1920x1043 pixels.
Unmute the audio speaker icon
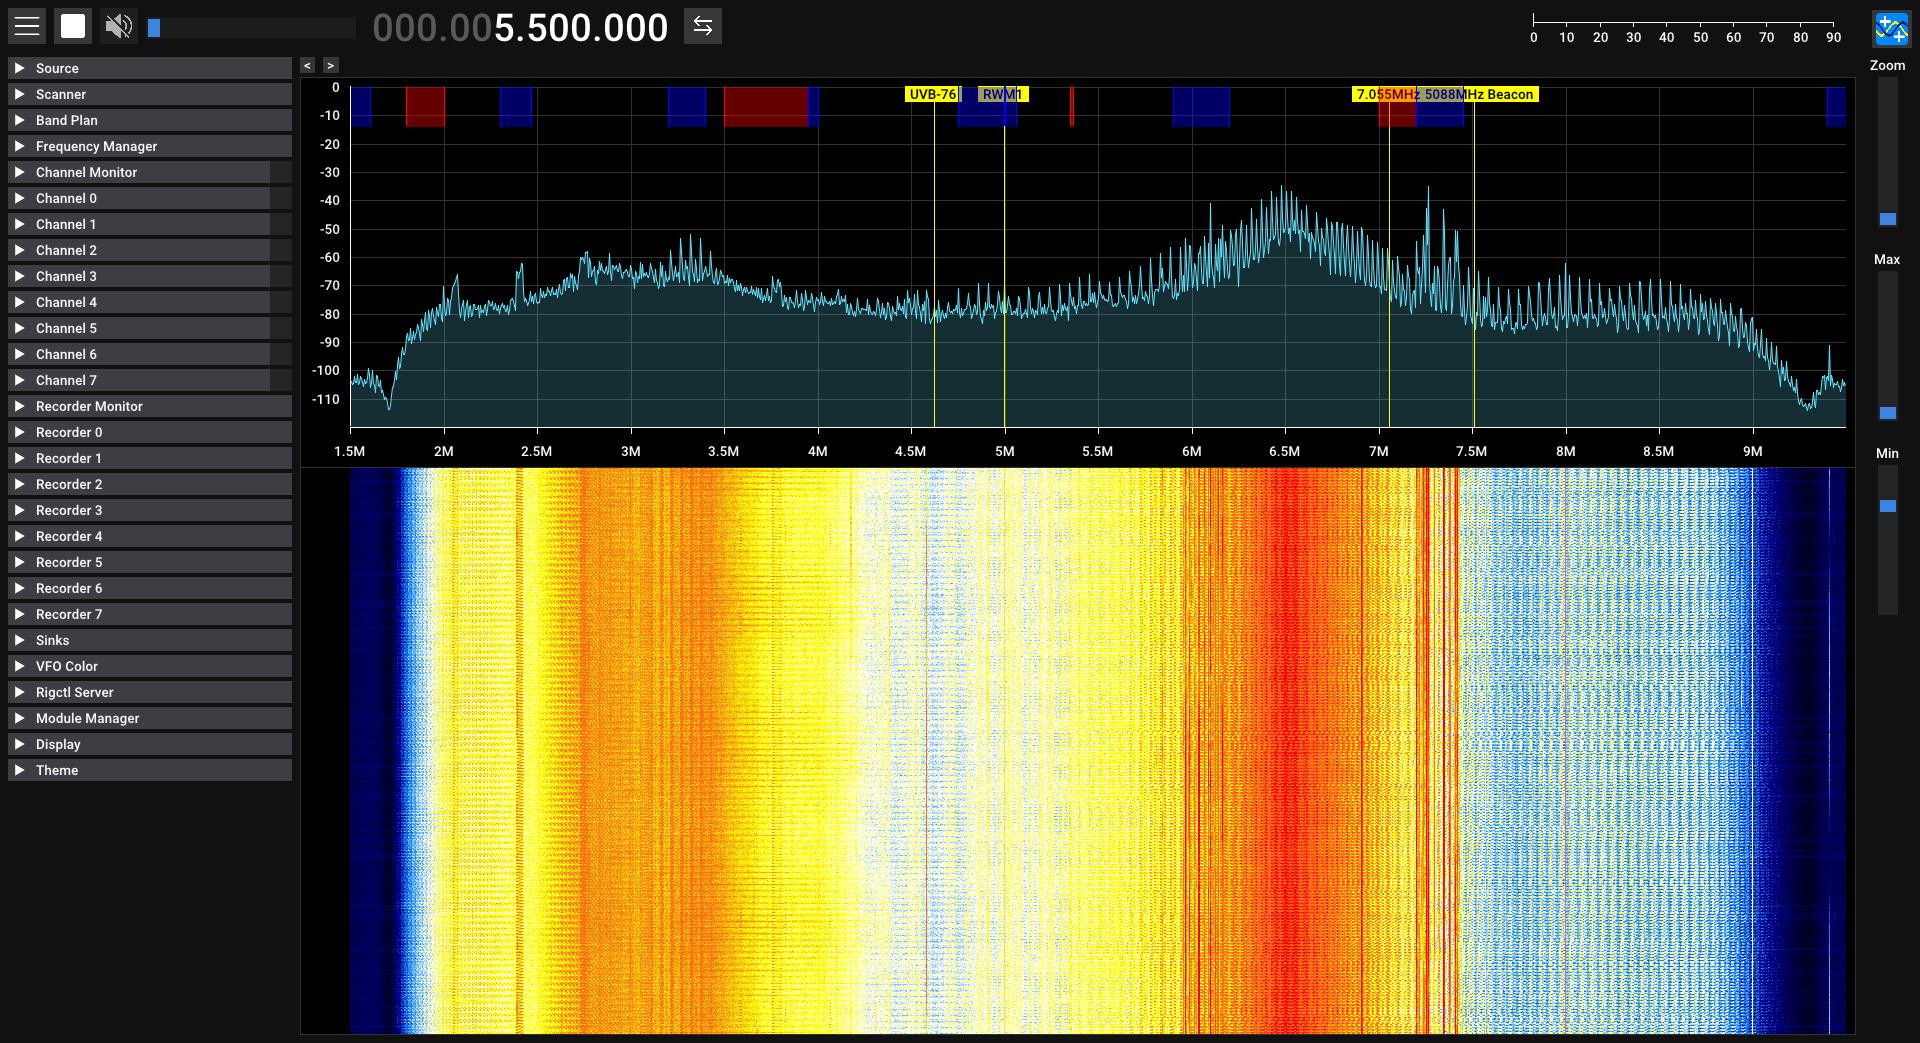pos(119,27)
